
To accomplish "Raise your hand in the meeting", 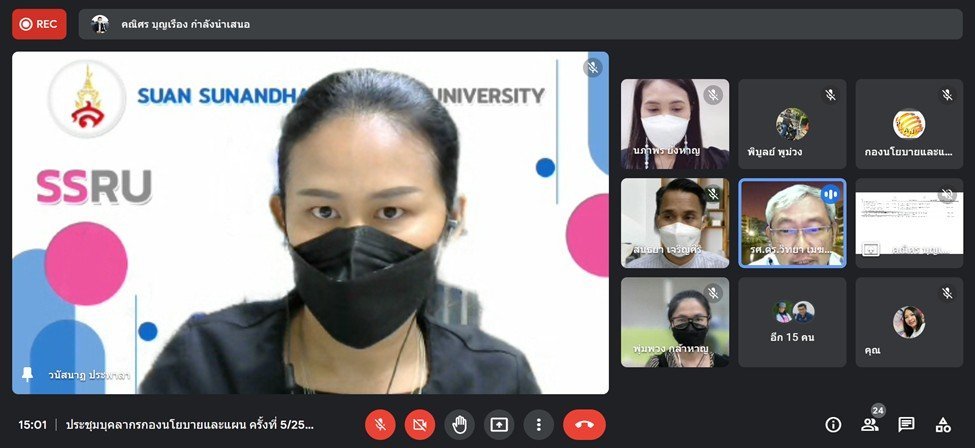I will [459, 425].
